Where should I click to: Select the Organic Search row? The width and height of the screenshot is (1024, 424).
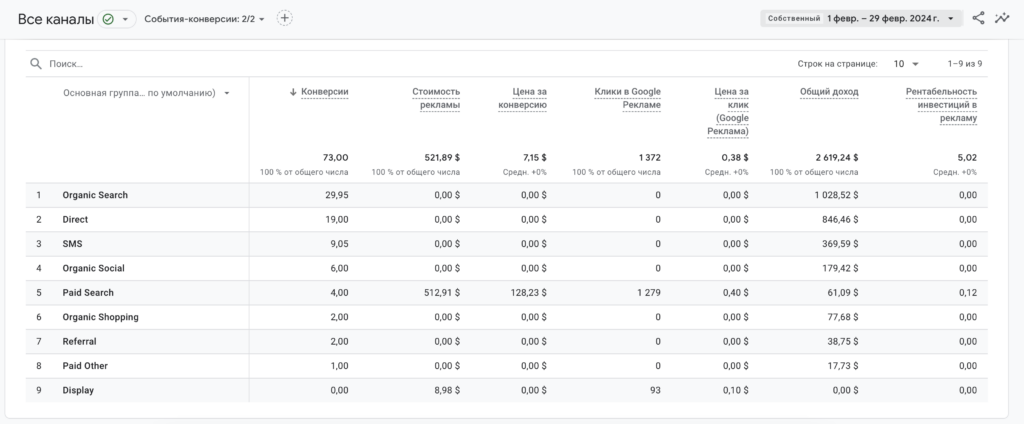pos(507,195)
